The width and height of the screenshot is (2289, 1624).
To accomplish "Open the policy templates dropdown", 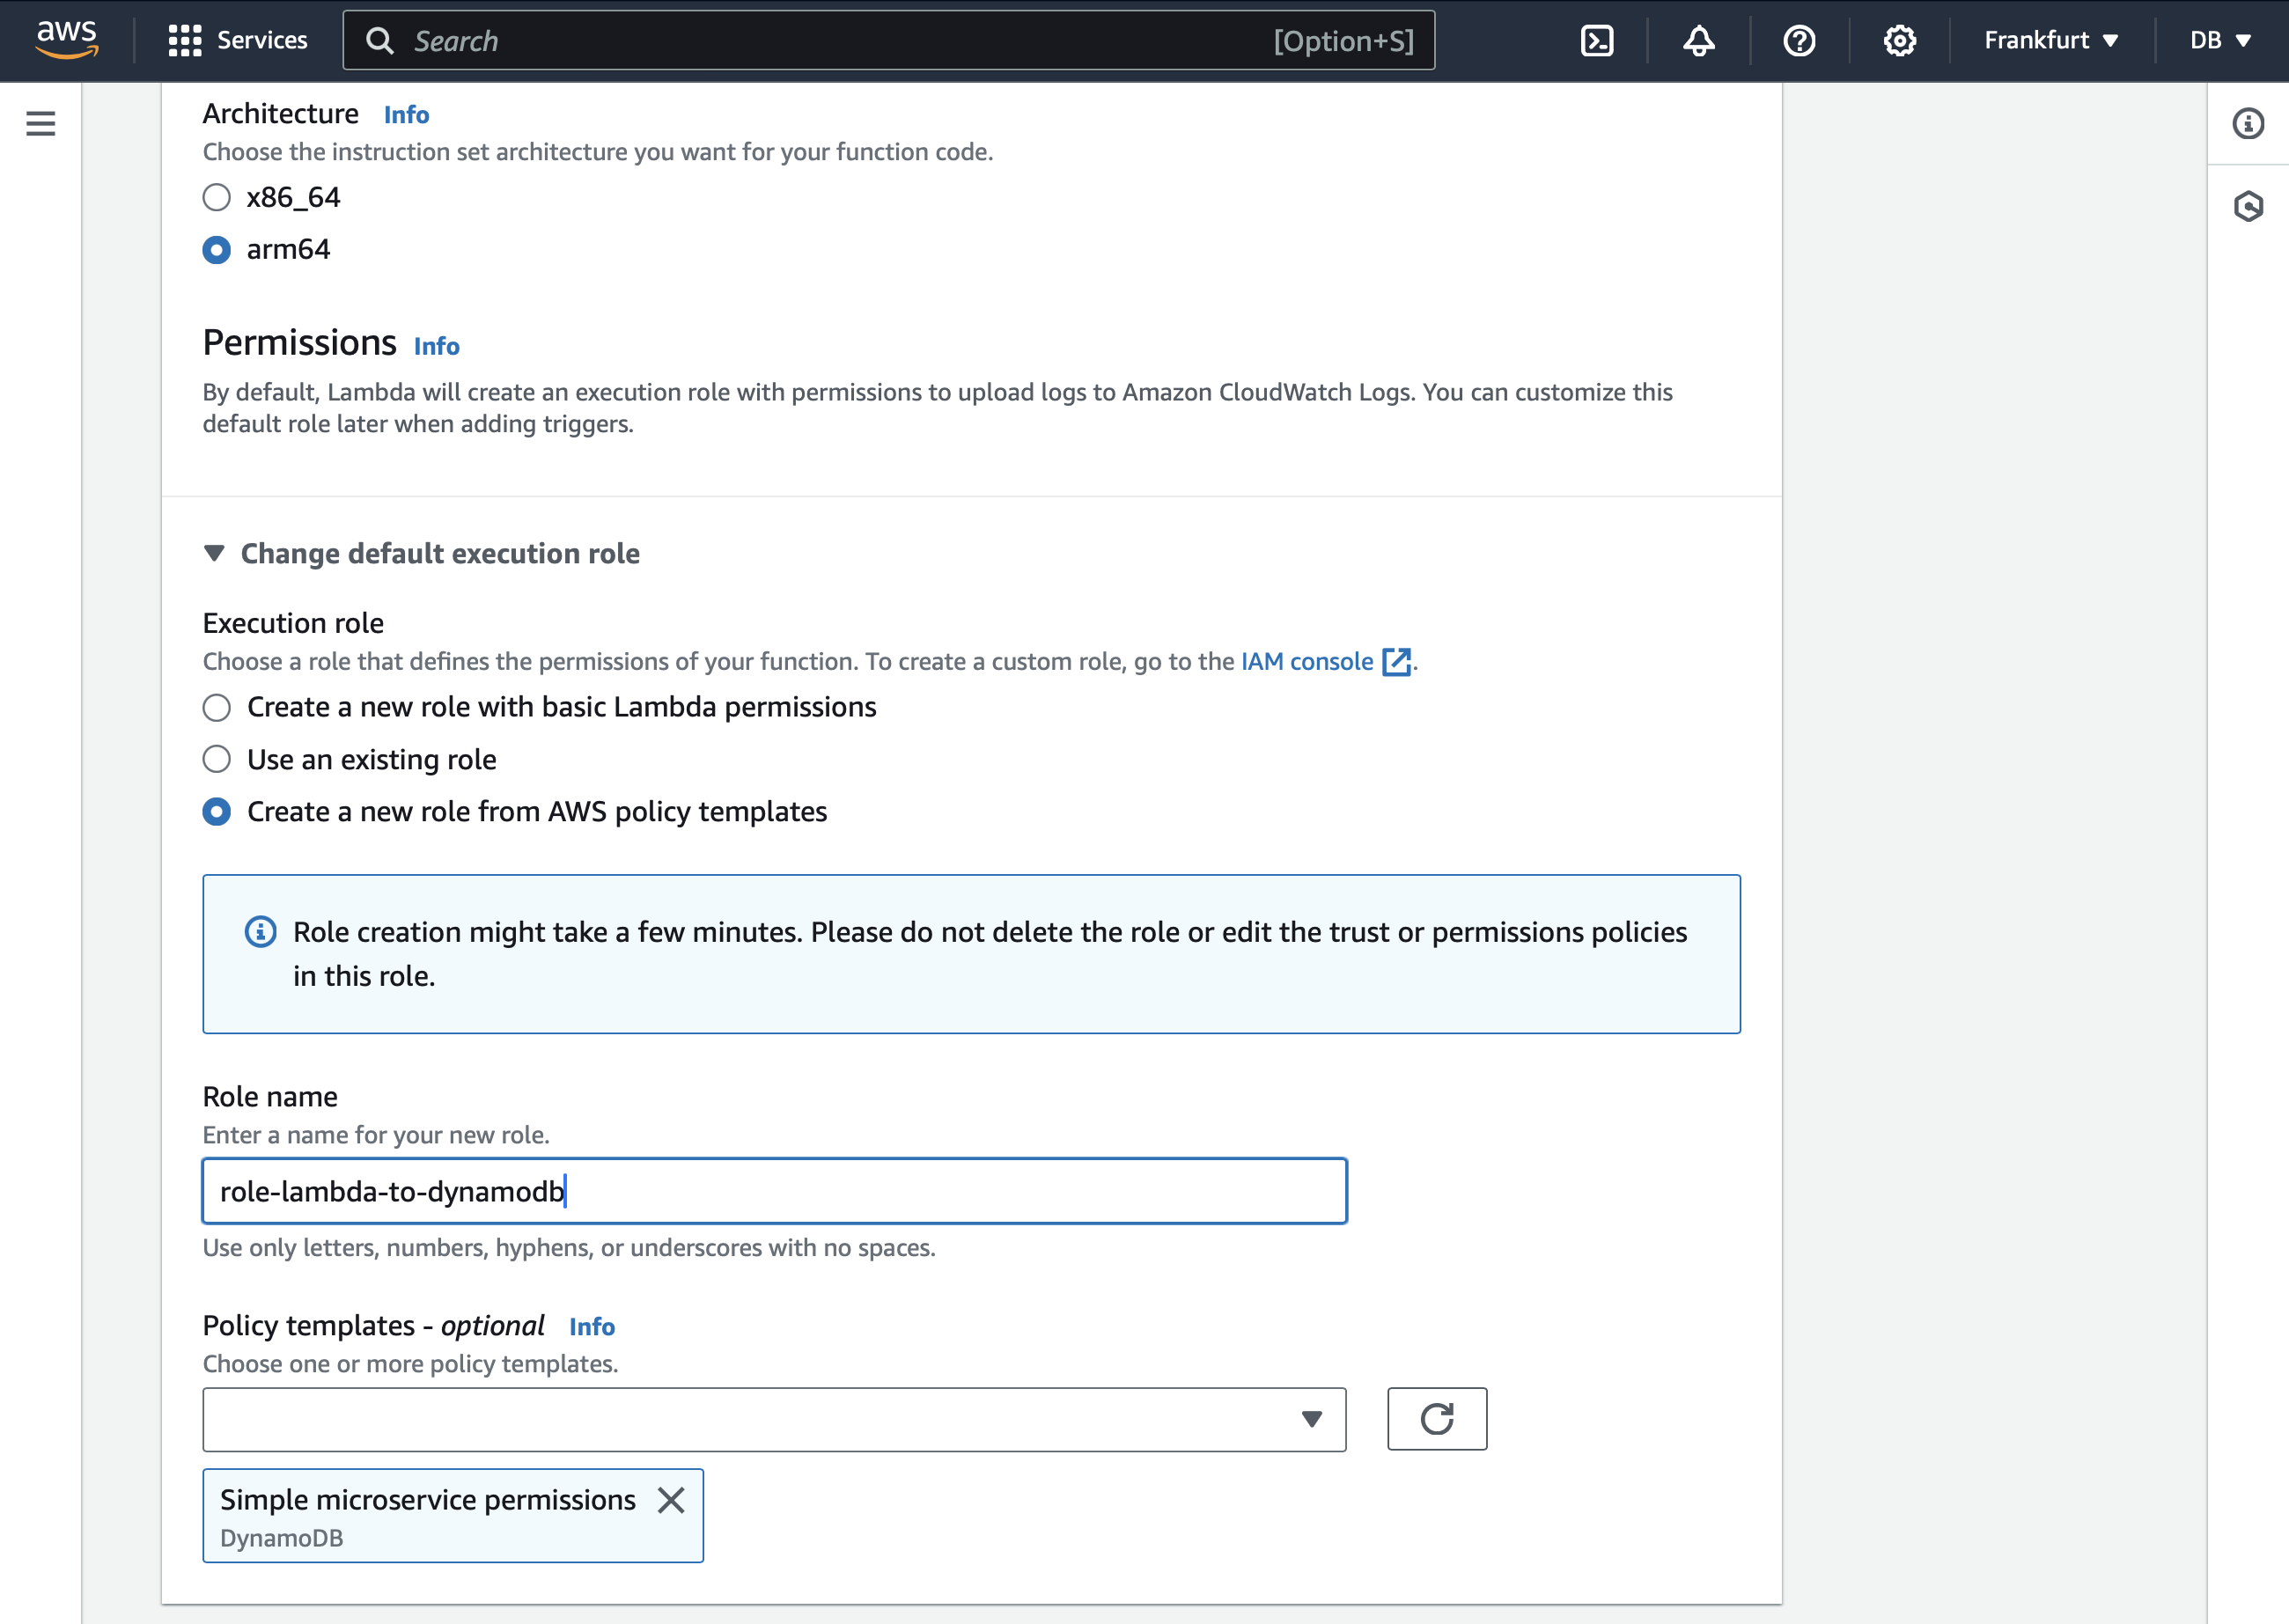I will [x=1314, y=1418].
